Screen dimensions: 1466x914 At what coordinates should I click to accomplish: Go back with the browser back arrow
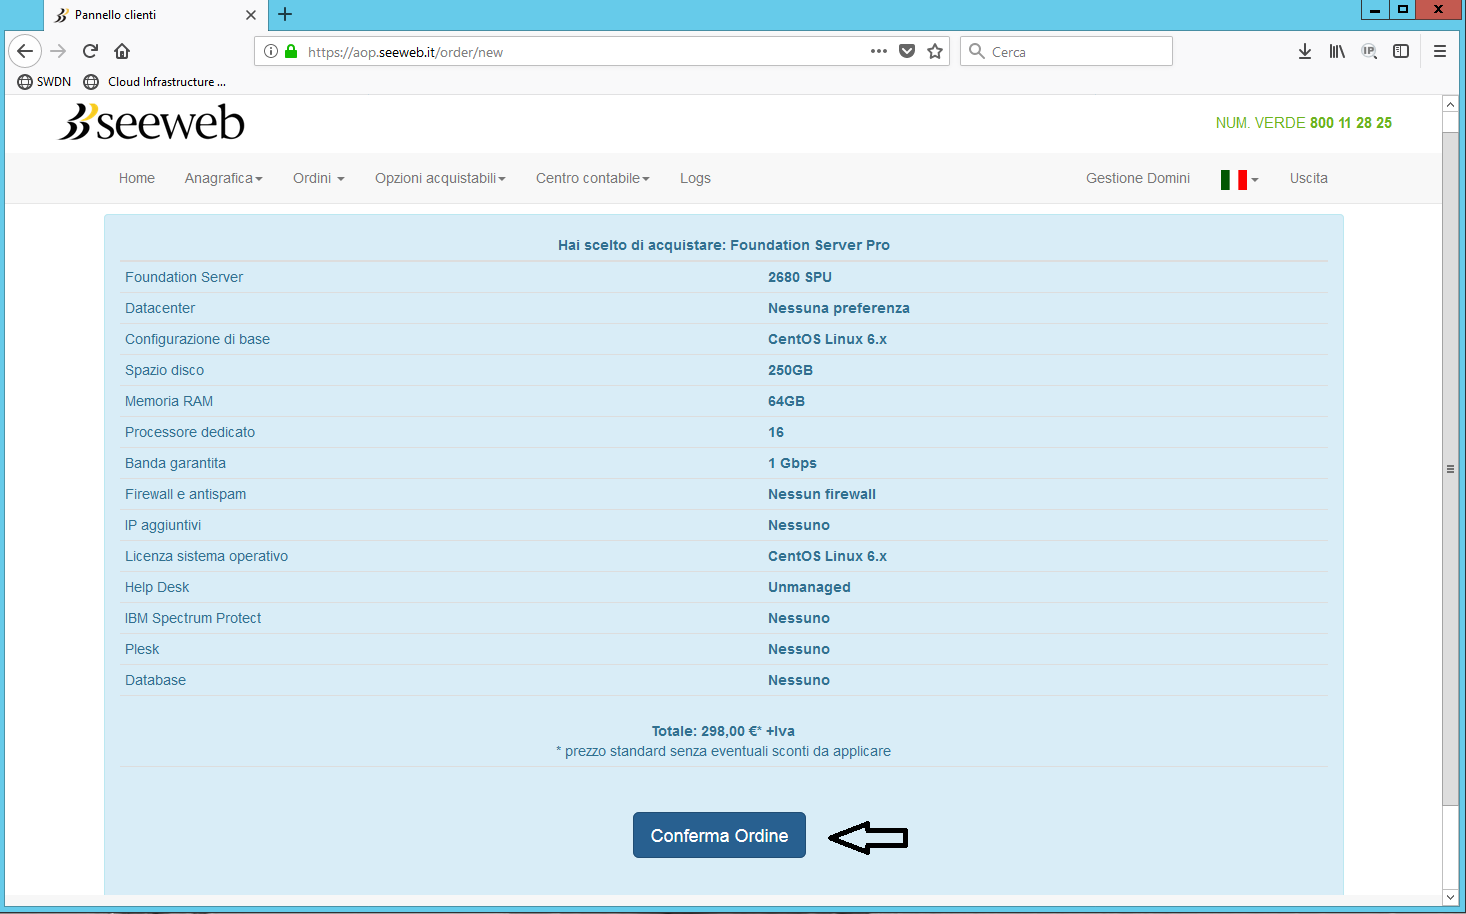tap(25, 51)
